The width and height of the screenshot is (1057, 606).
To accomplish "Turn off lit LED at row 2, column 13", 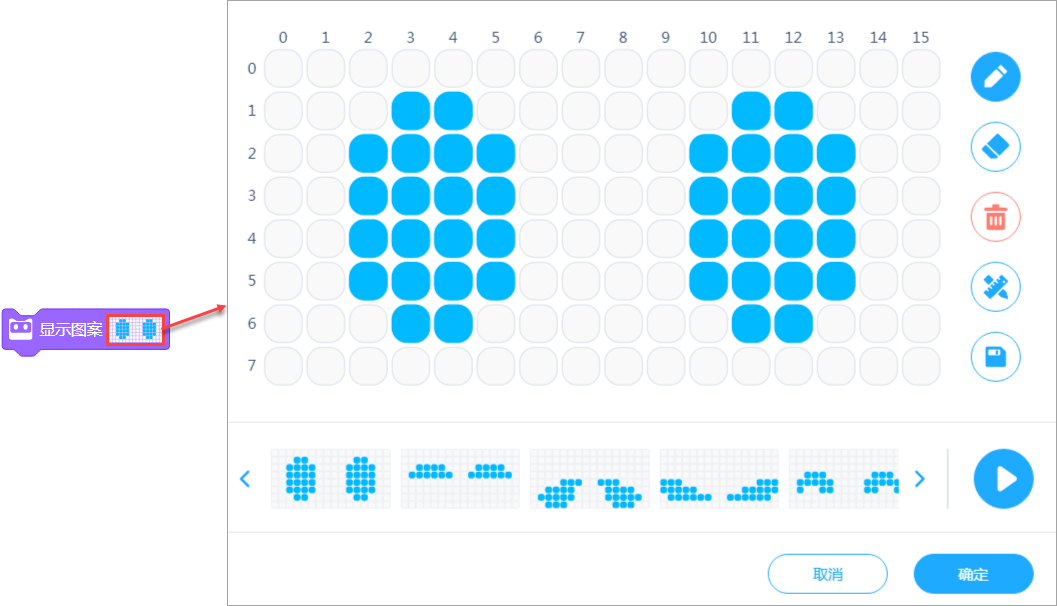I will click(835, 153).
